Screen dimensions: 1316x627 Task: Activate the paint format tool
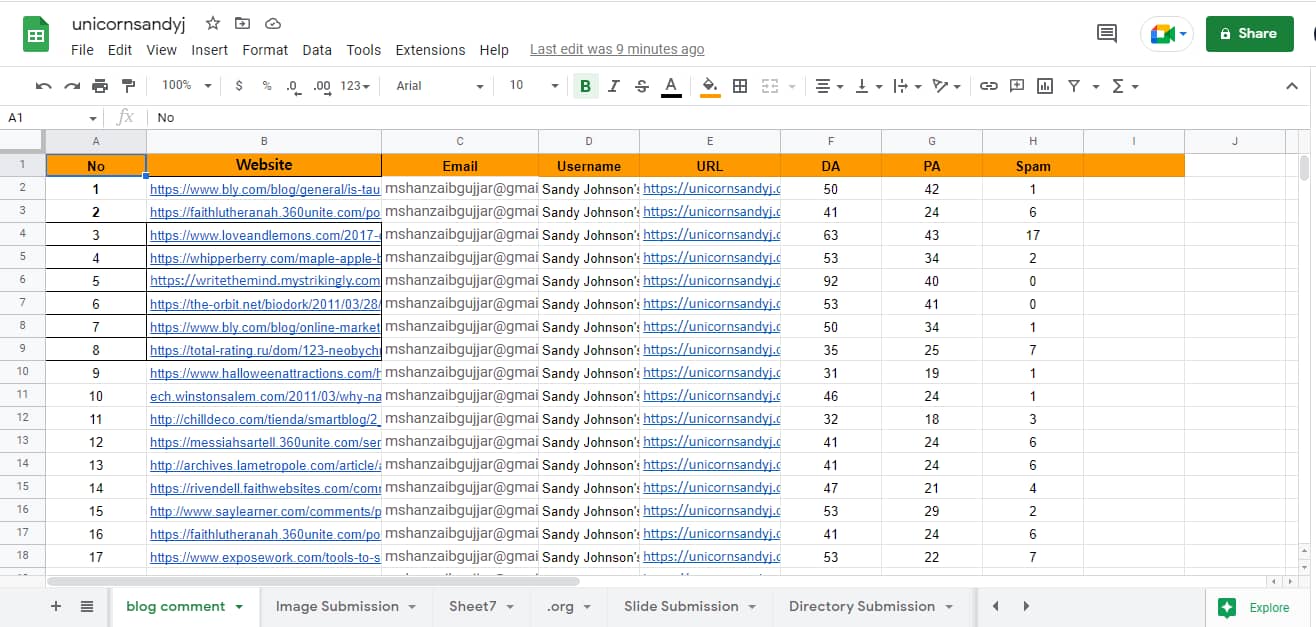point(128,86)
